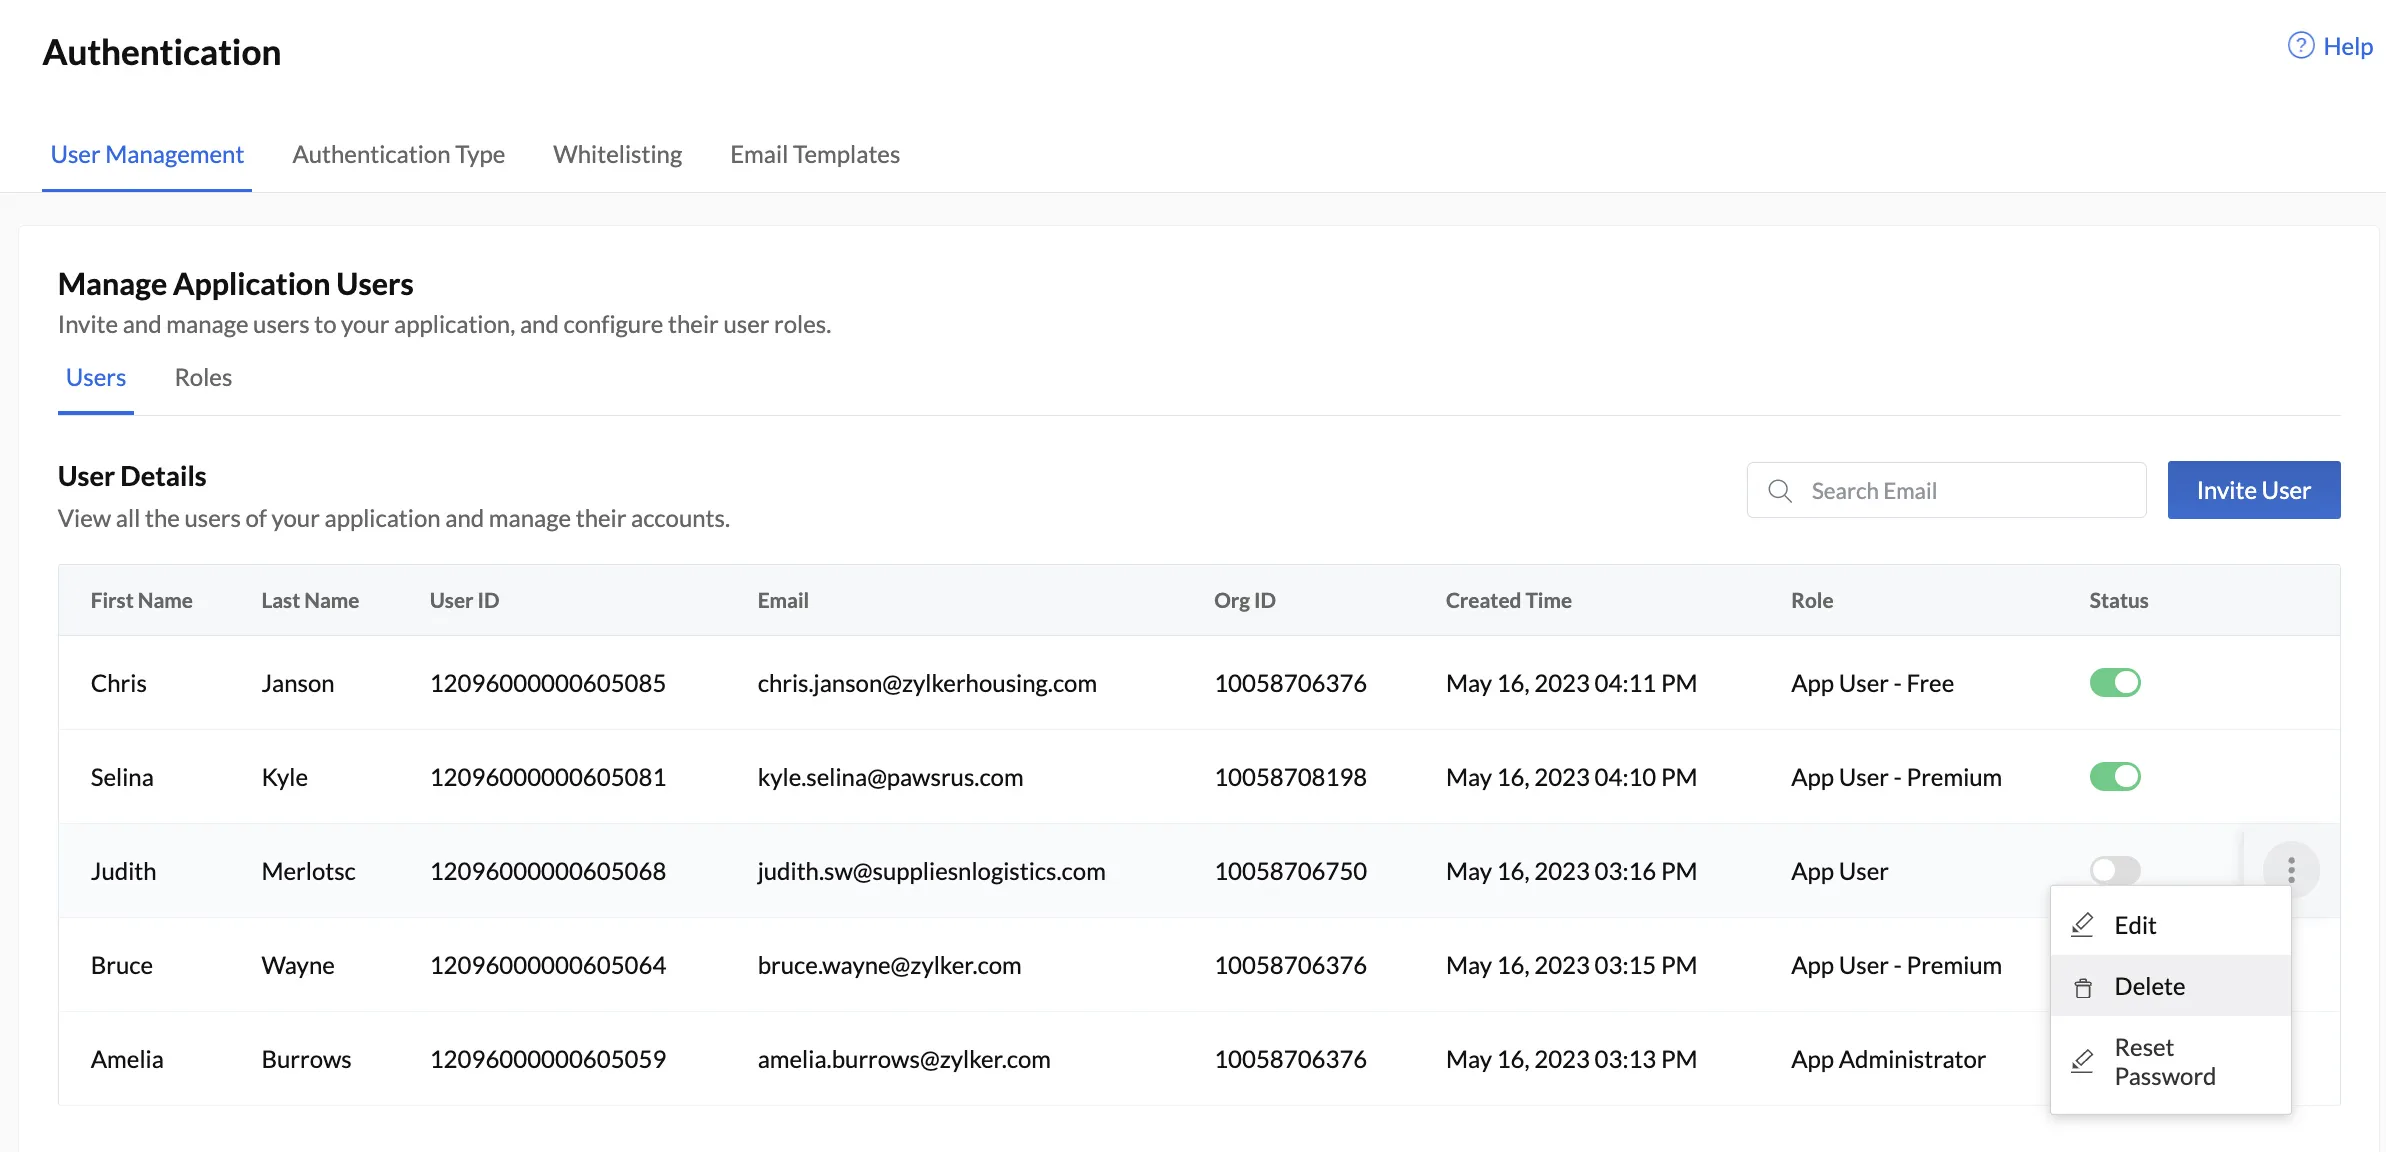2386x1152 pixels.
Task: Click email kyle.selina@pawsrus.com
Action: pos(890,777)
